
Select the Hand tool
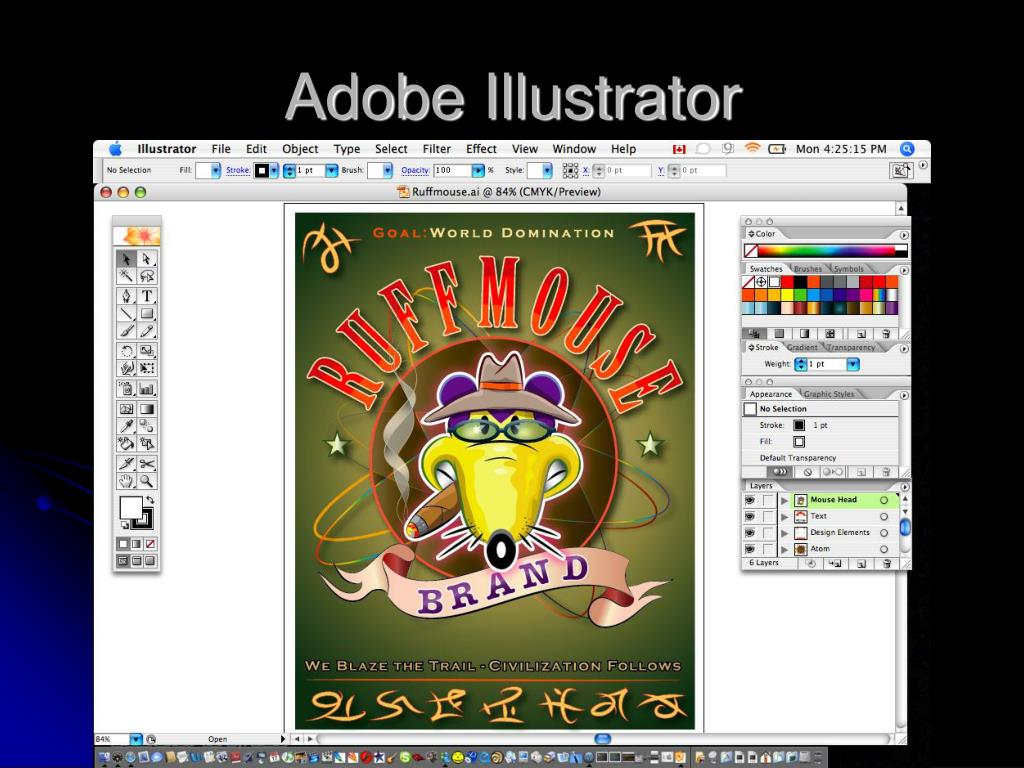(127, 482)
